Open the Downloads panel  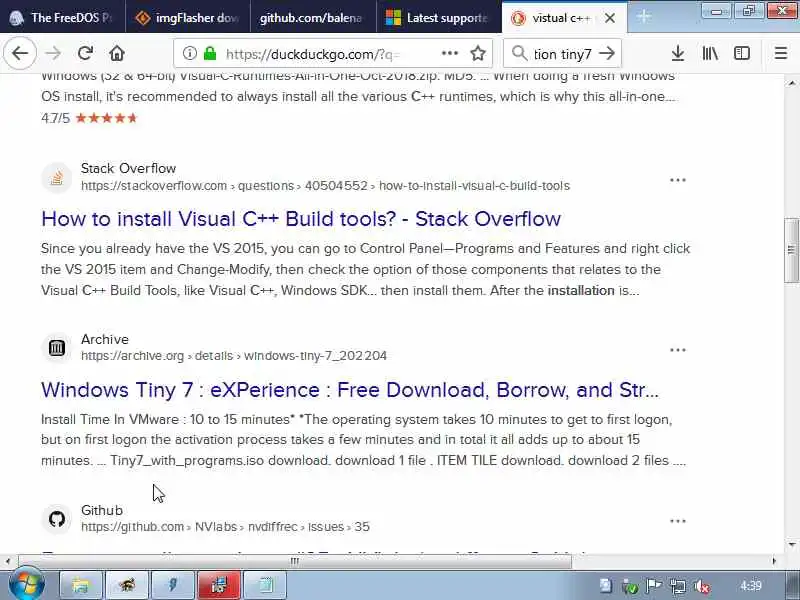tap(678, 53)
